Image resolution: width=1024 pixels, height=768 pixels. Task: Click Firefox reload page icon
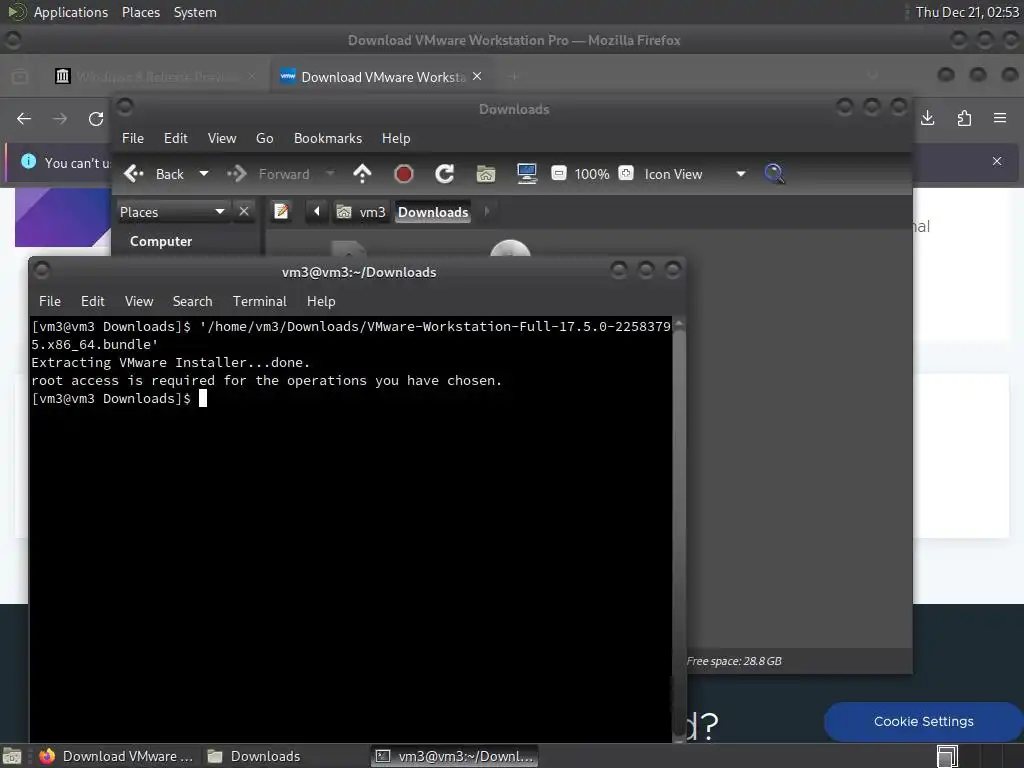tap(96, 118)
